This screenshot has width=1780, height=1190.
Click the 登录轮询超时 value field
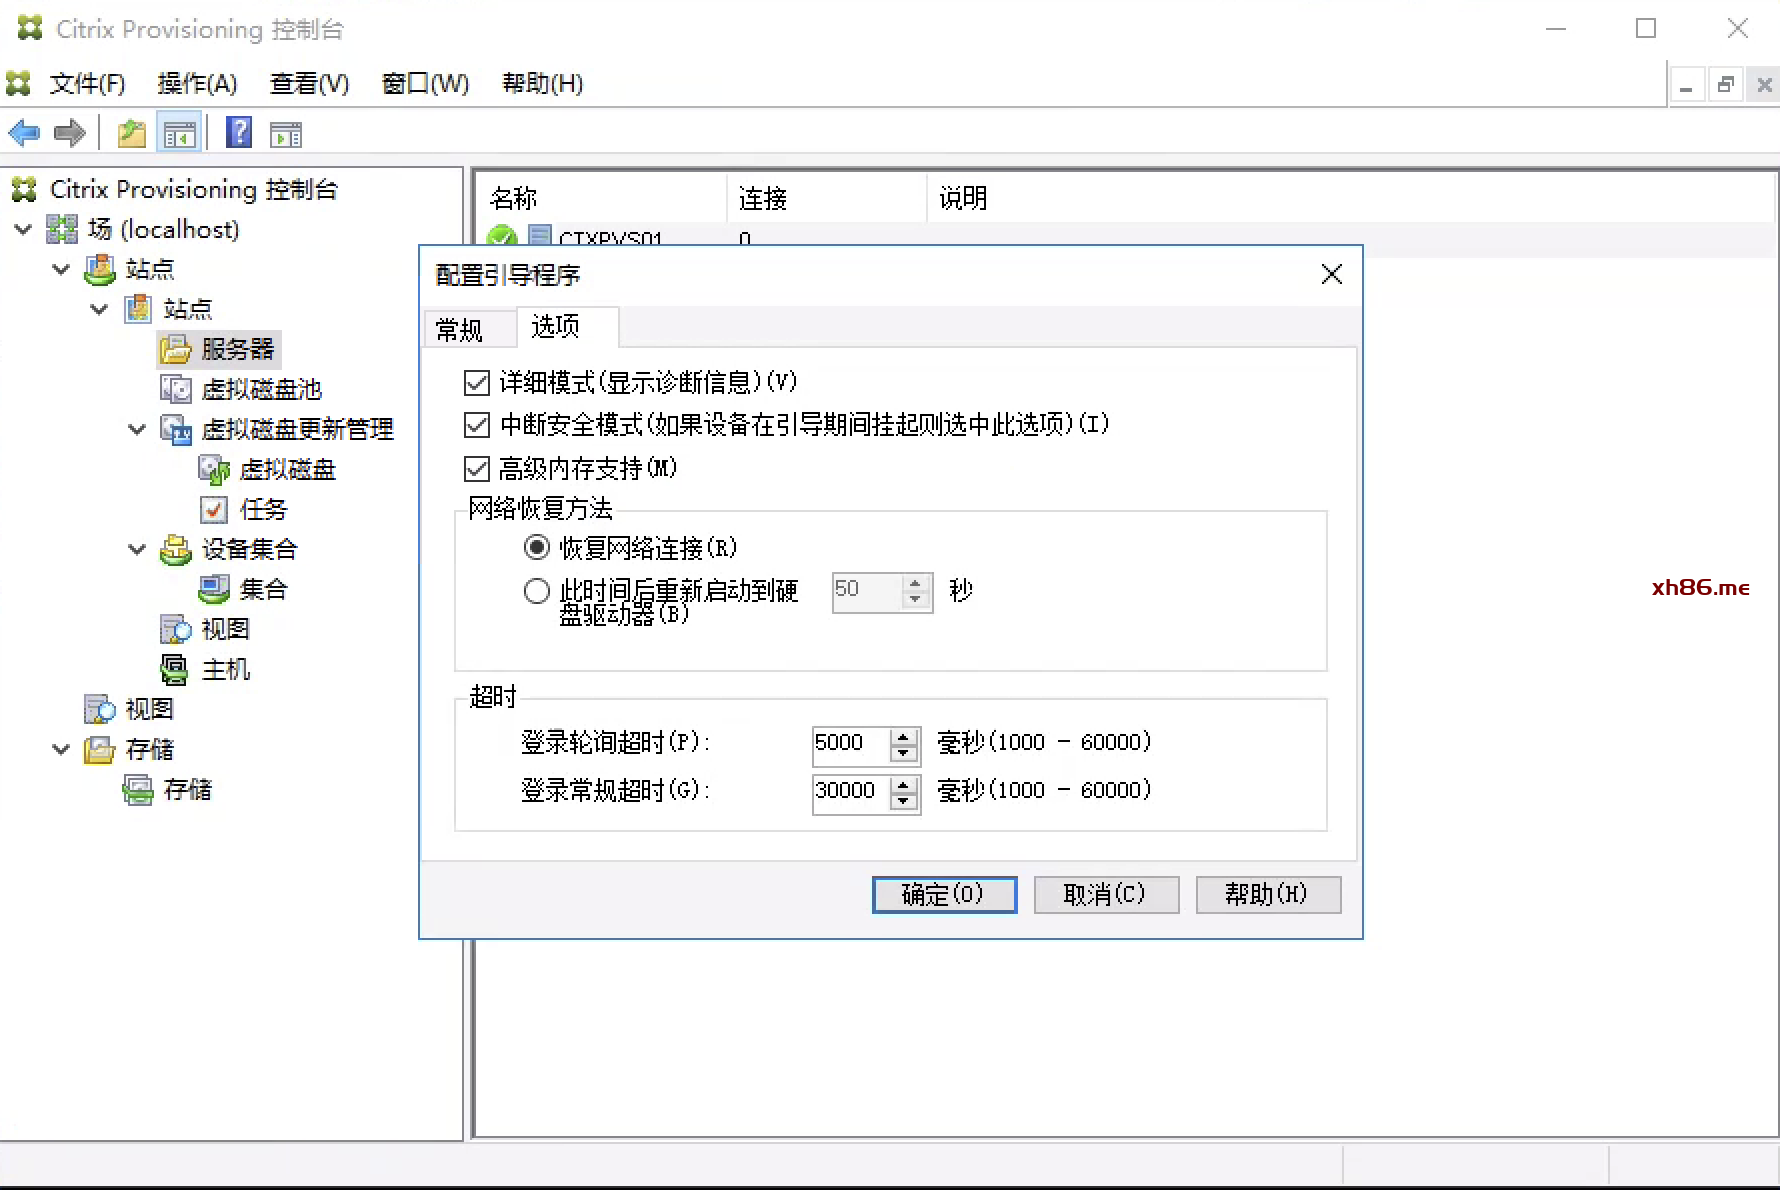(849, 742)
